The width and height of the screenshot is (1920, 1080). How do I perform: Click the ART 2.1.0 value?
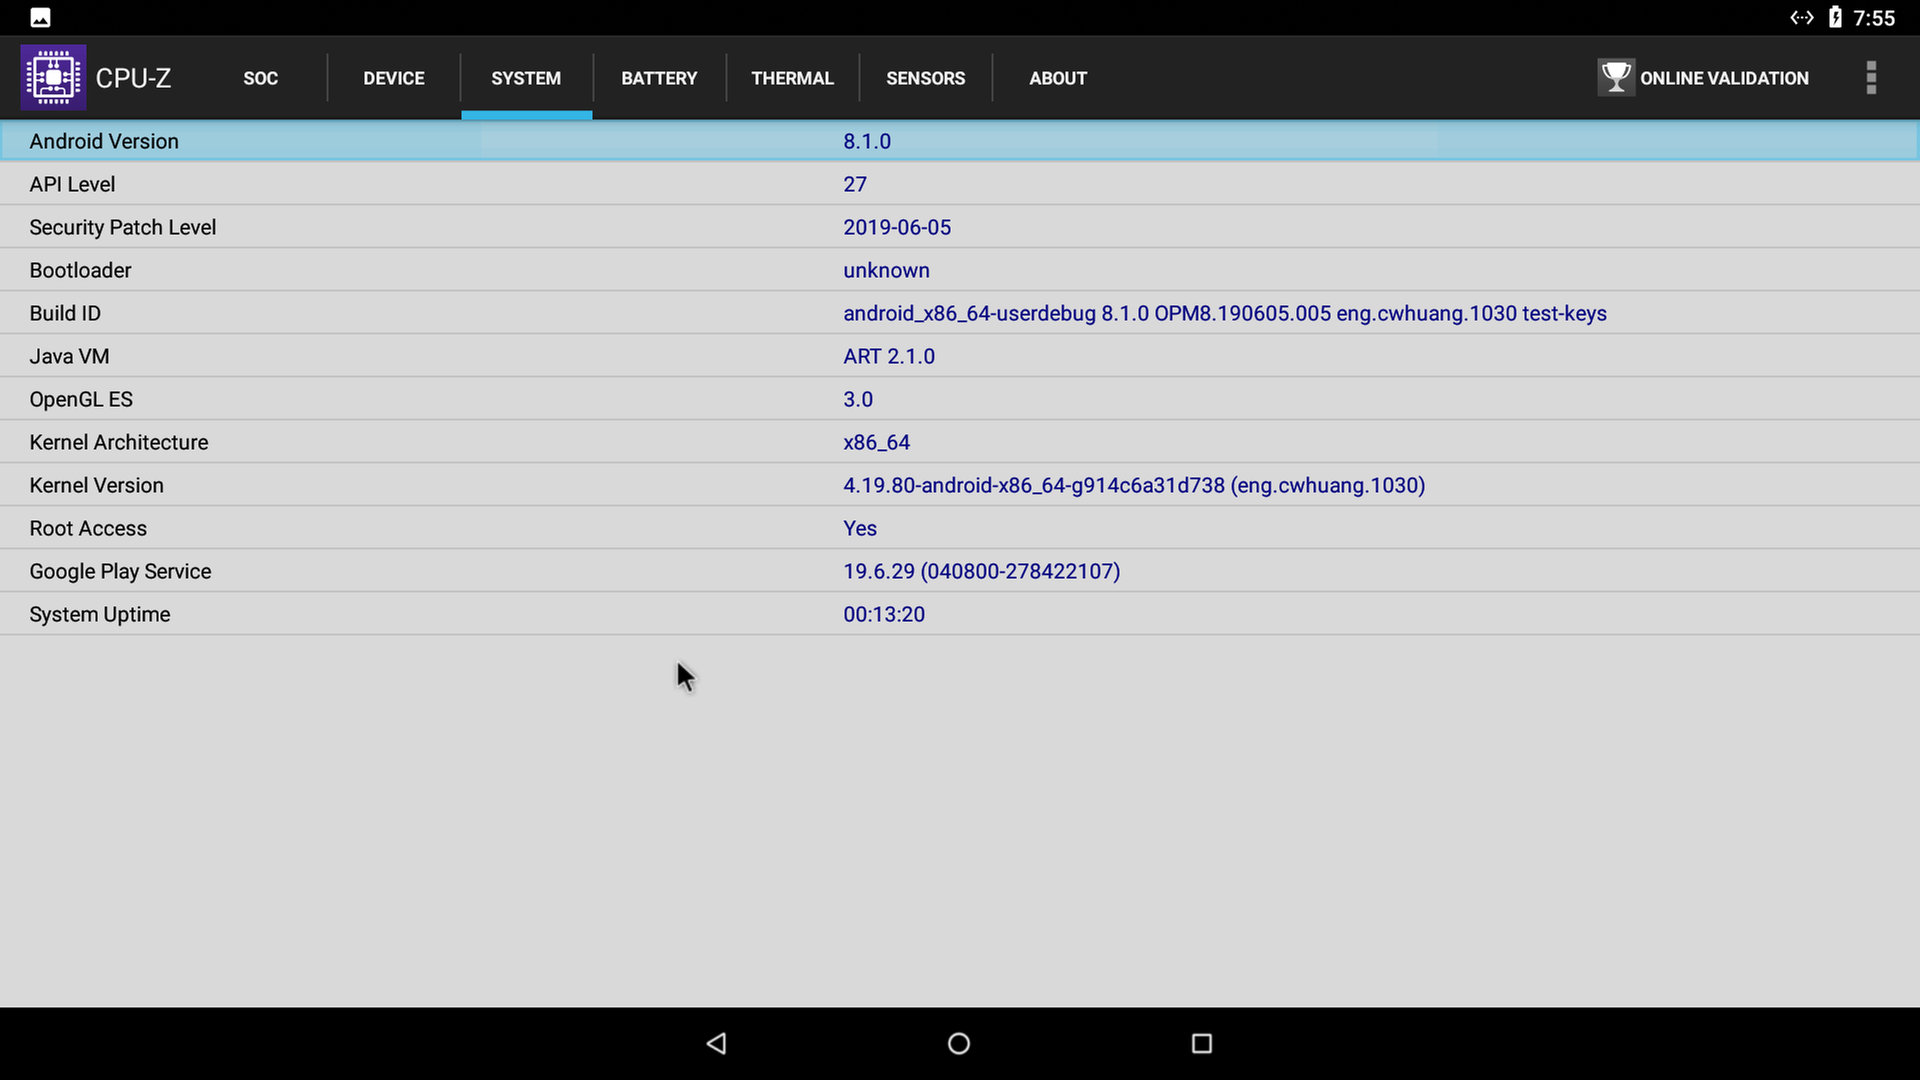pos(889,356)
